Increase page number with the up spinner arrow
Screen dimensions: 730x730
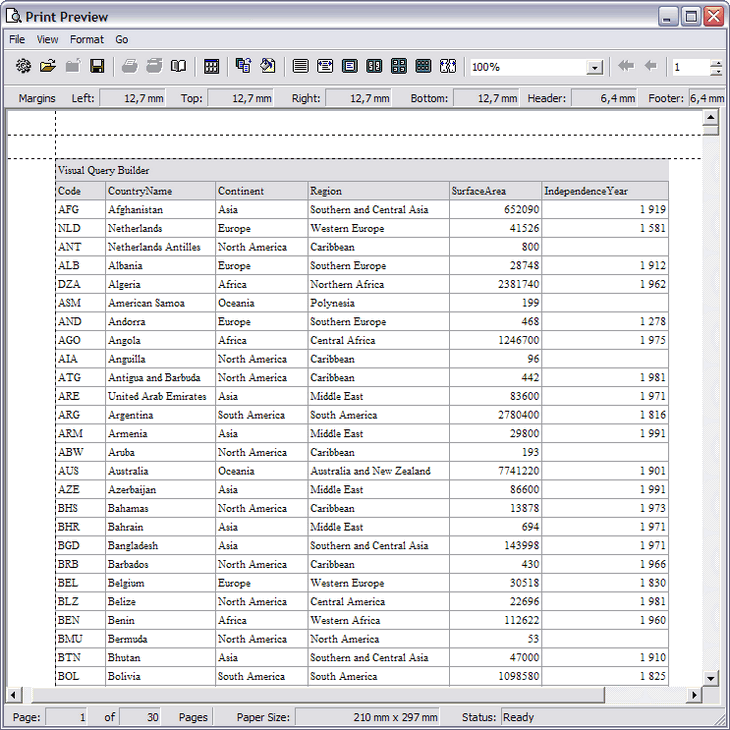[x=715, y=62]
